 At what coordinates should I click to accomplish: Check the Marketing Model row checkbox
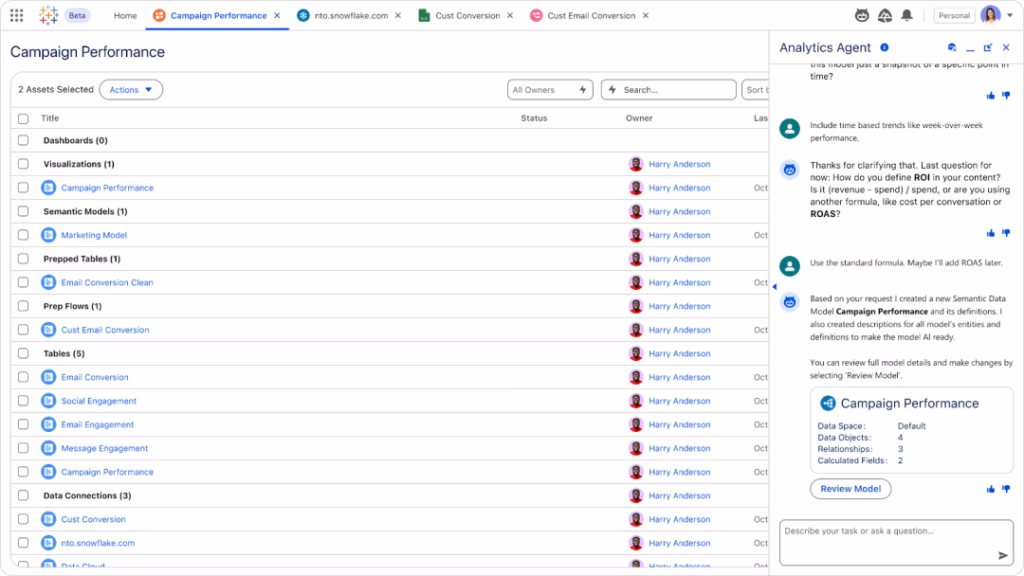23,235
